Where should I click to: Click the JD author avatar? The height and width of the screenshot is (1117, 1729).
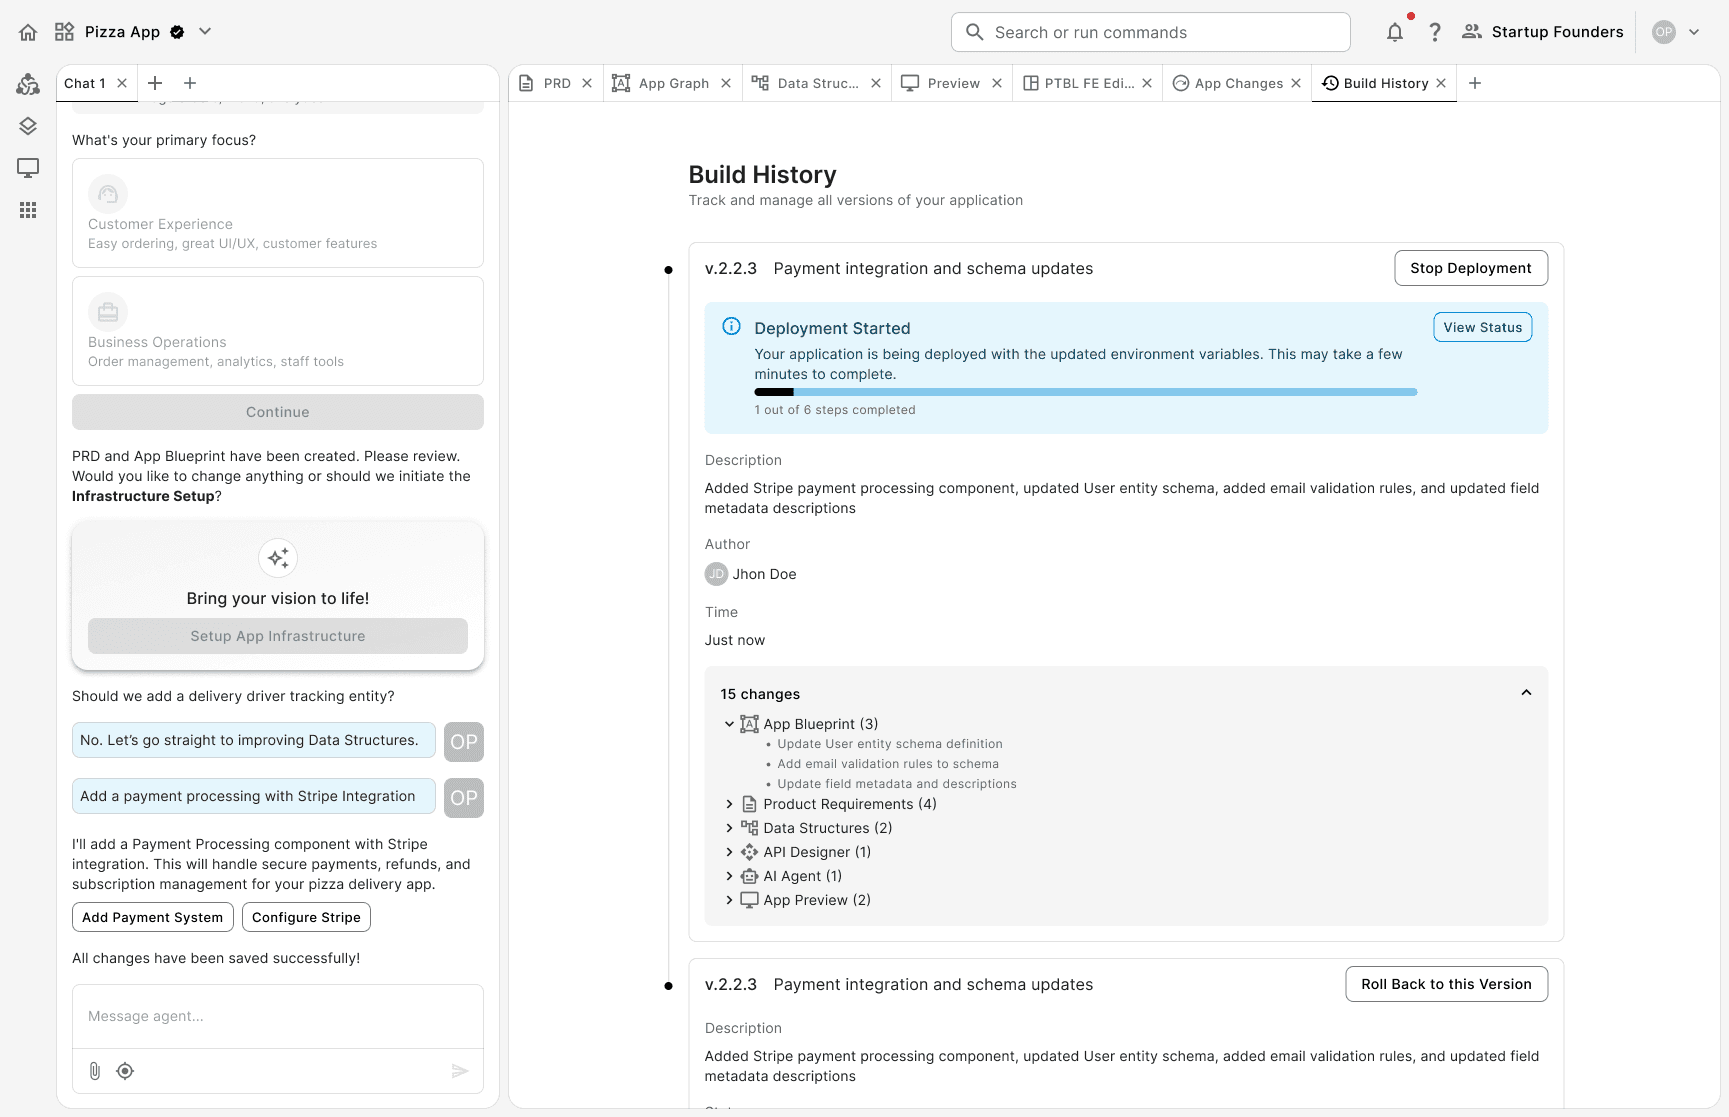(716, 574)
